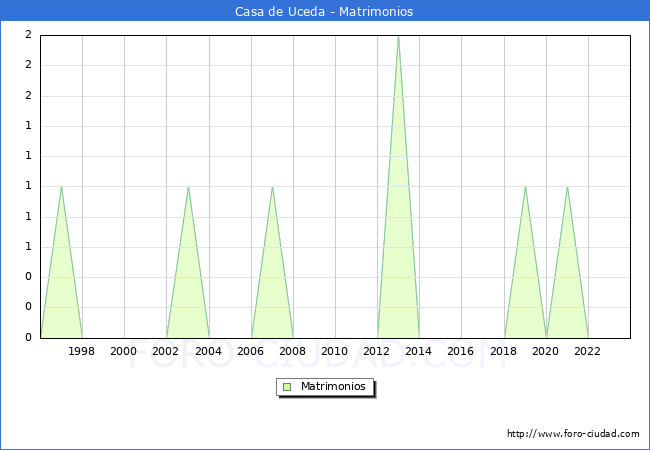Click the chart title Casa de Uceda - Matrimonios
The height and width of the screenshot is (450, 650).
click(x=324, y=12)
